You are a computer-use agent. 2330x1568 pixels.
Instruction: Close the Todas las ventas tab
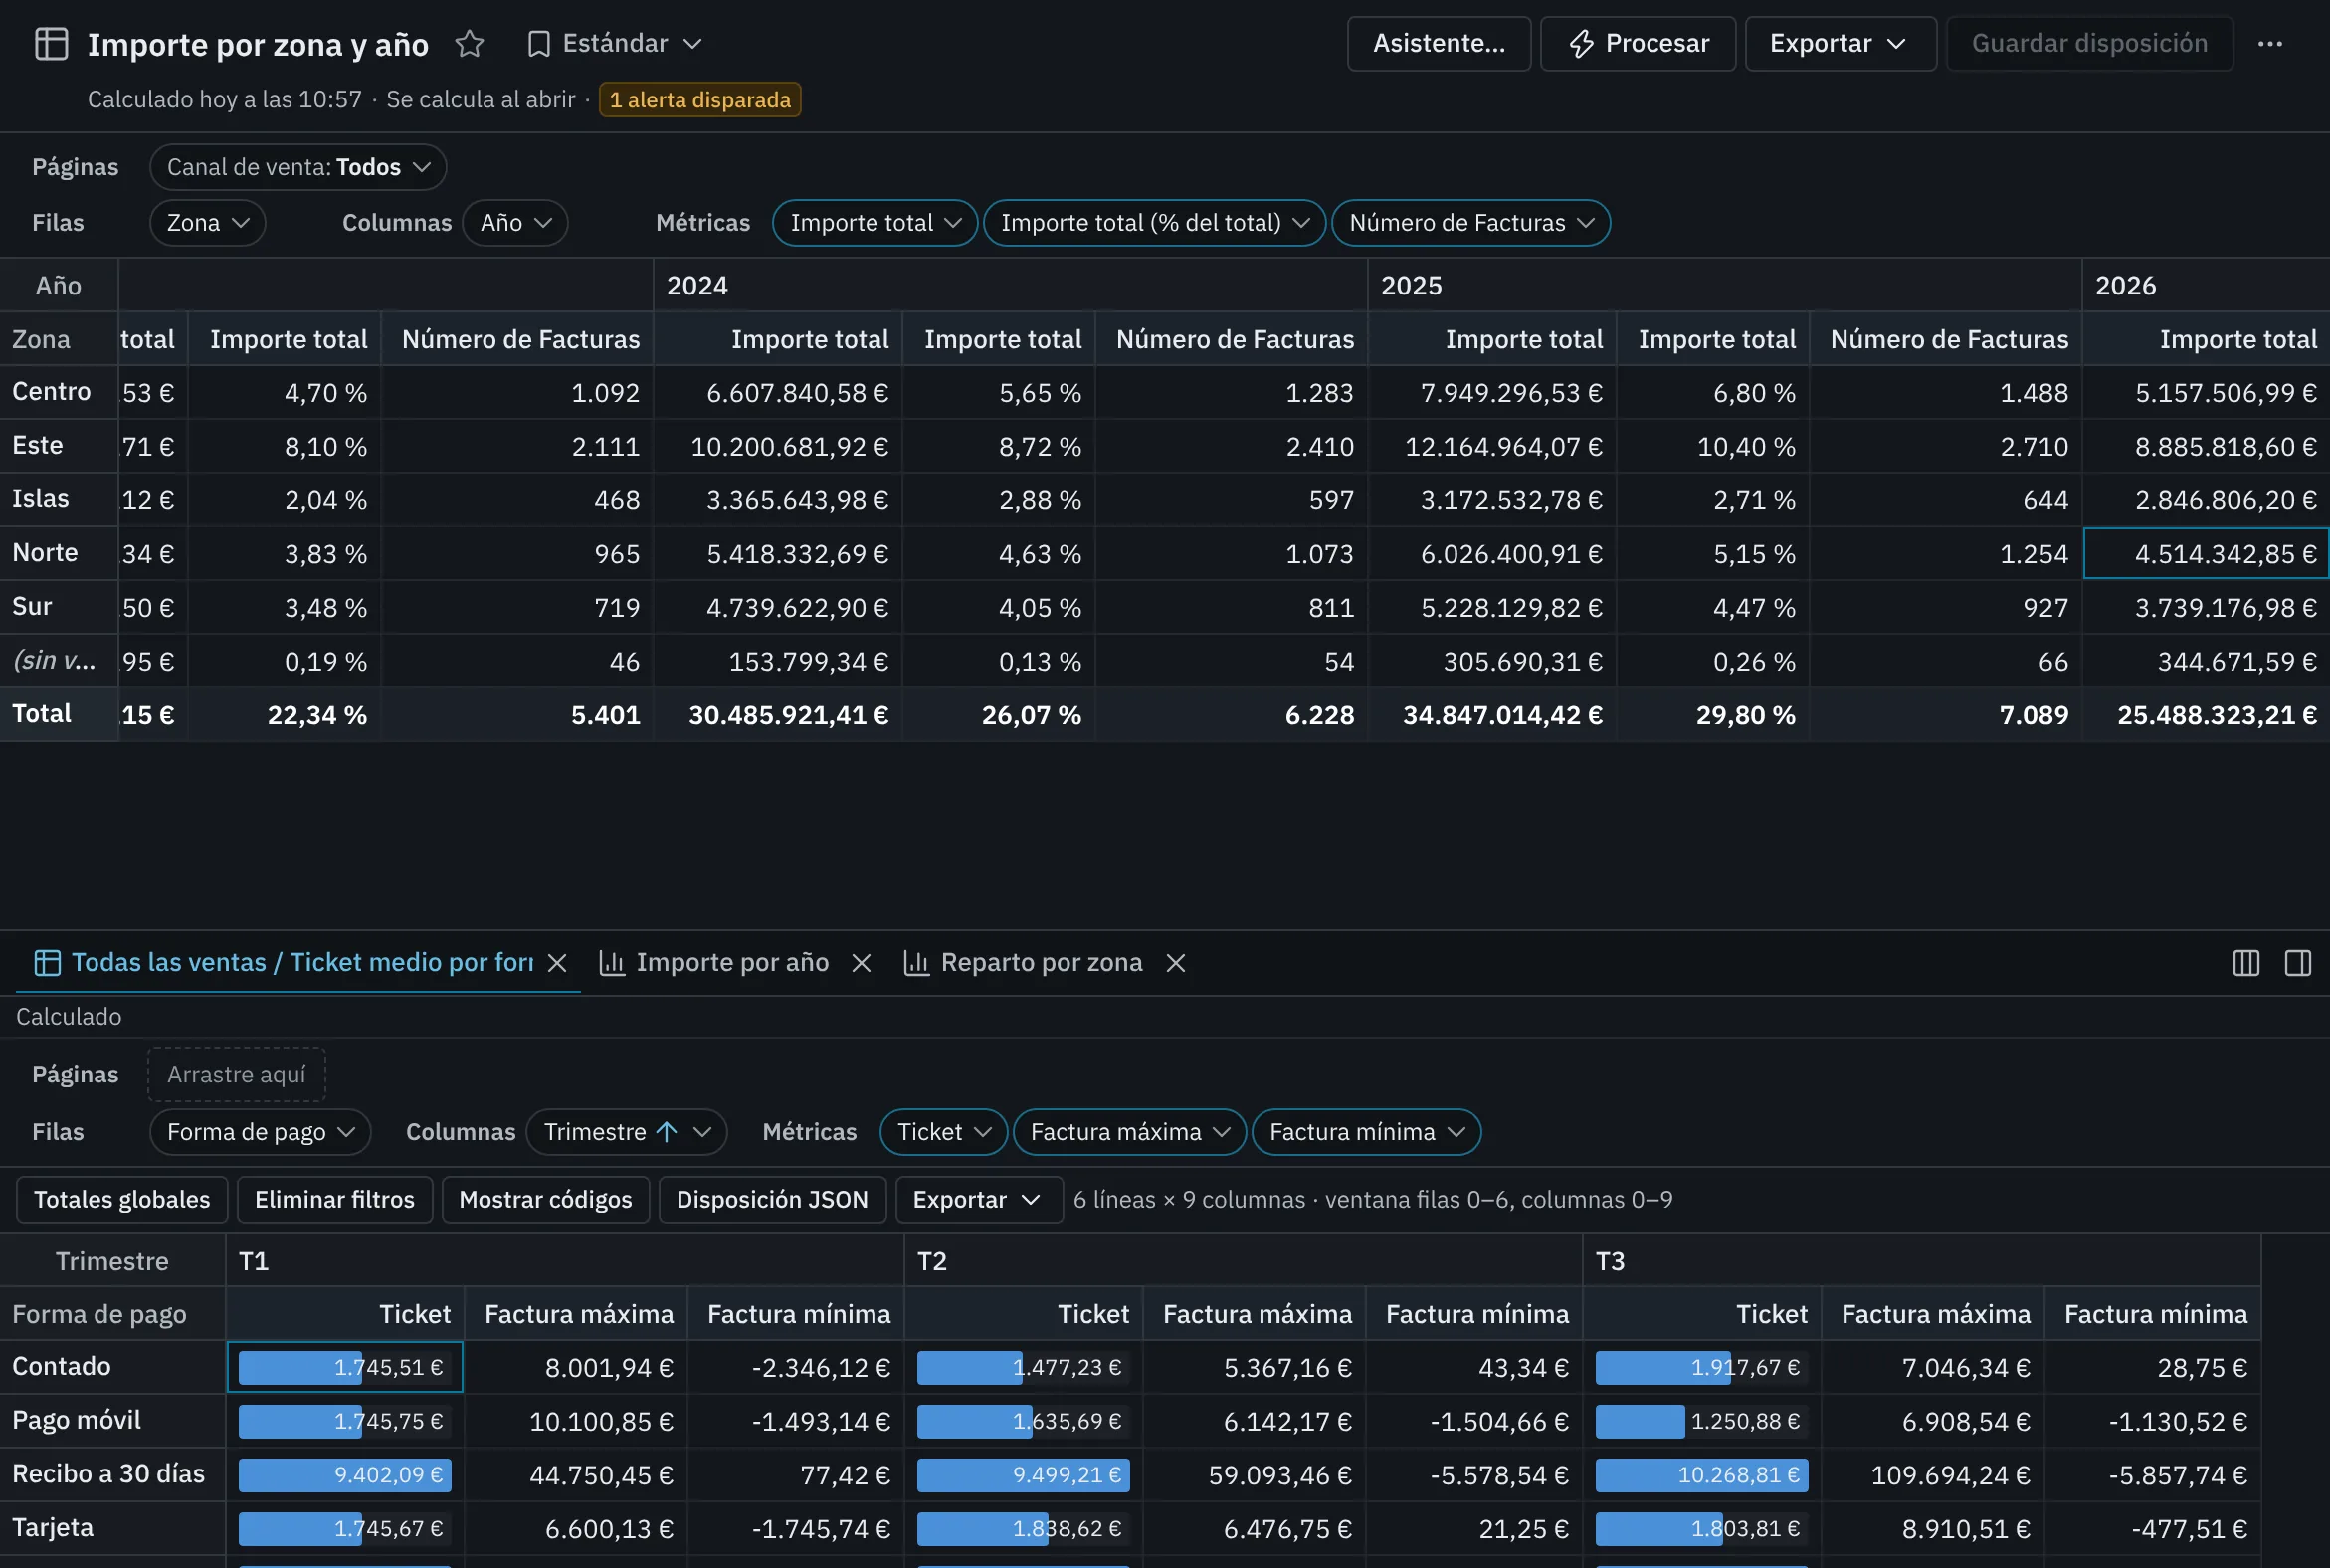click(x=558, y=963)
